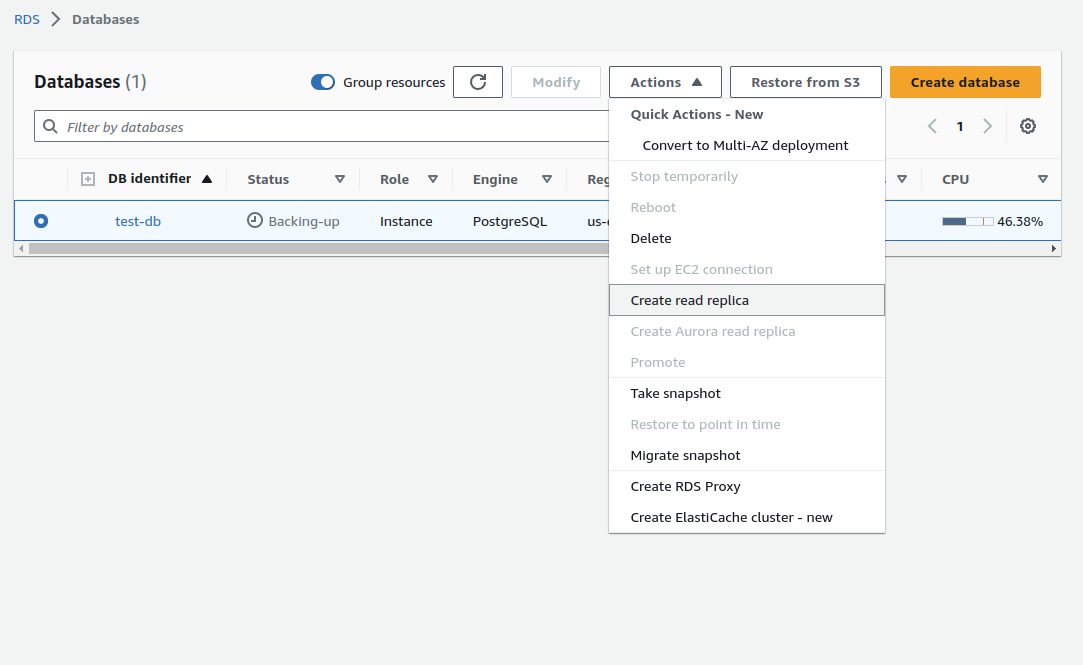
Task: Click the search magnifier icon in filter box
Action: 50,126
